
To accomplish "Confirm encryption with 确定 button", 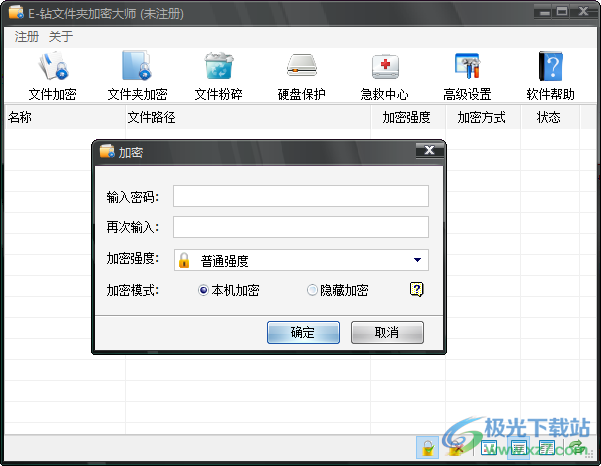I will (303, 332).
